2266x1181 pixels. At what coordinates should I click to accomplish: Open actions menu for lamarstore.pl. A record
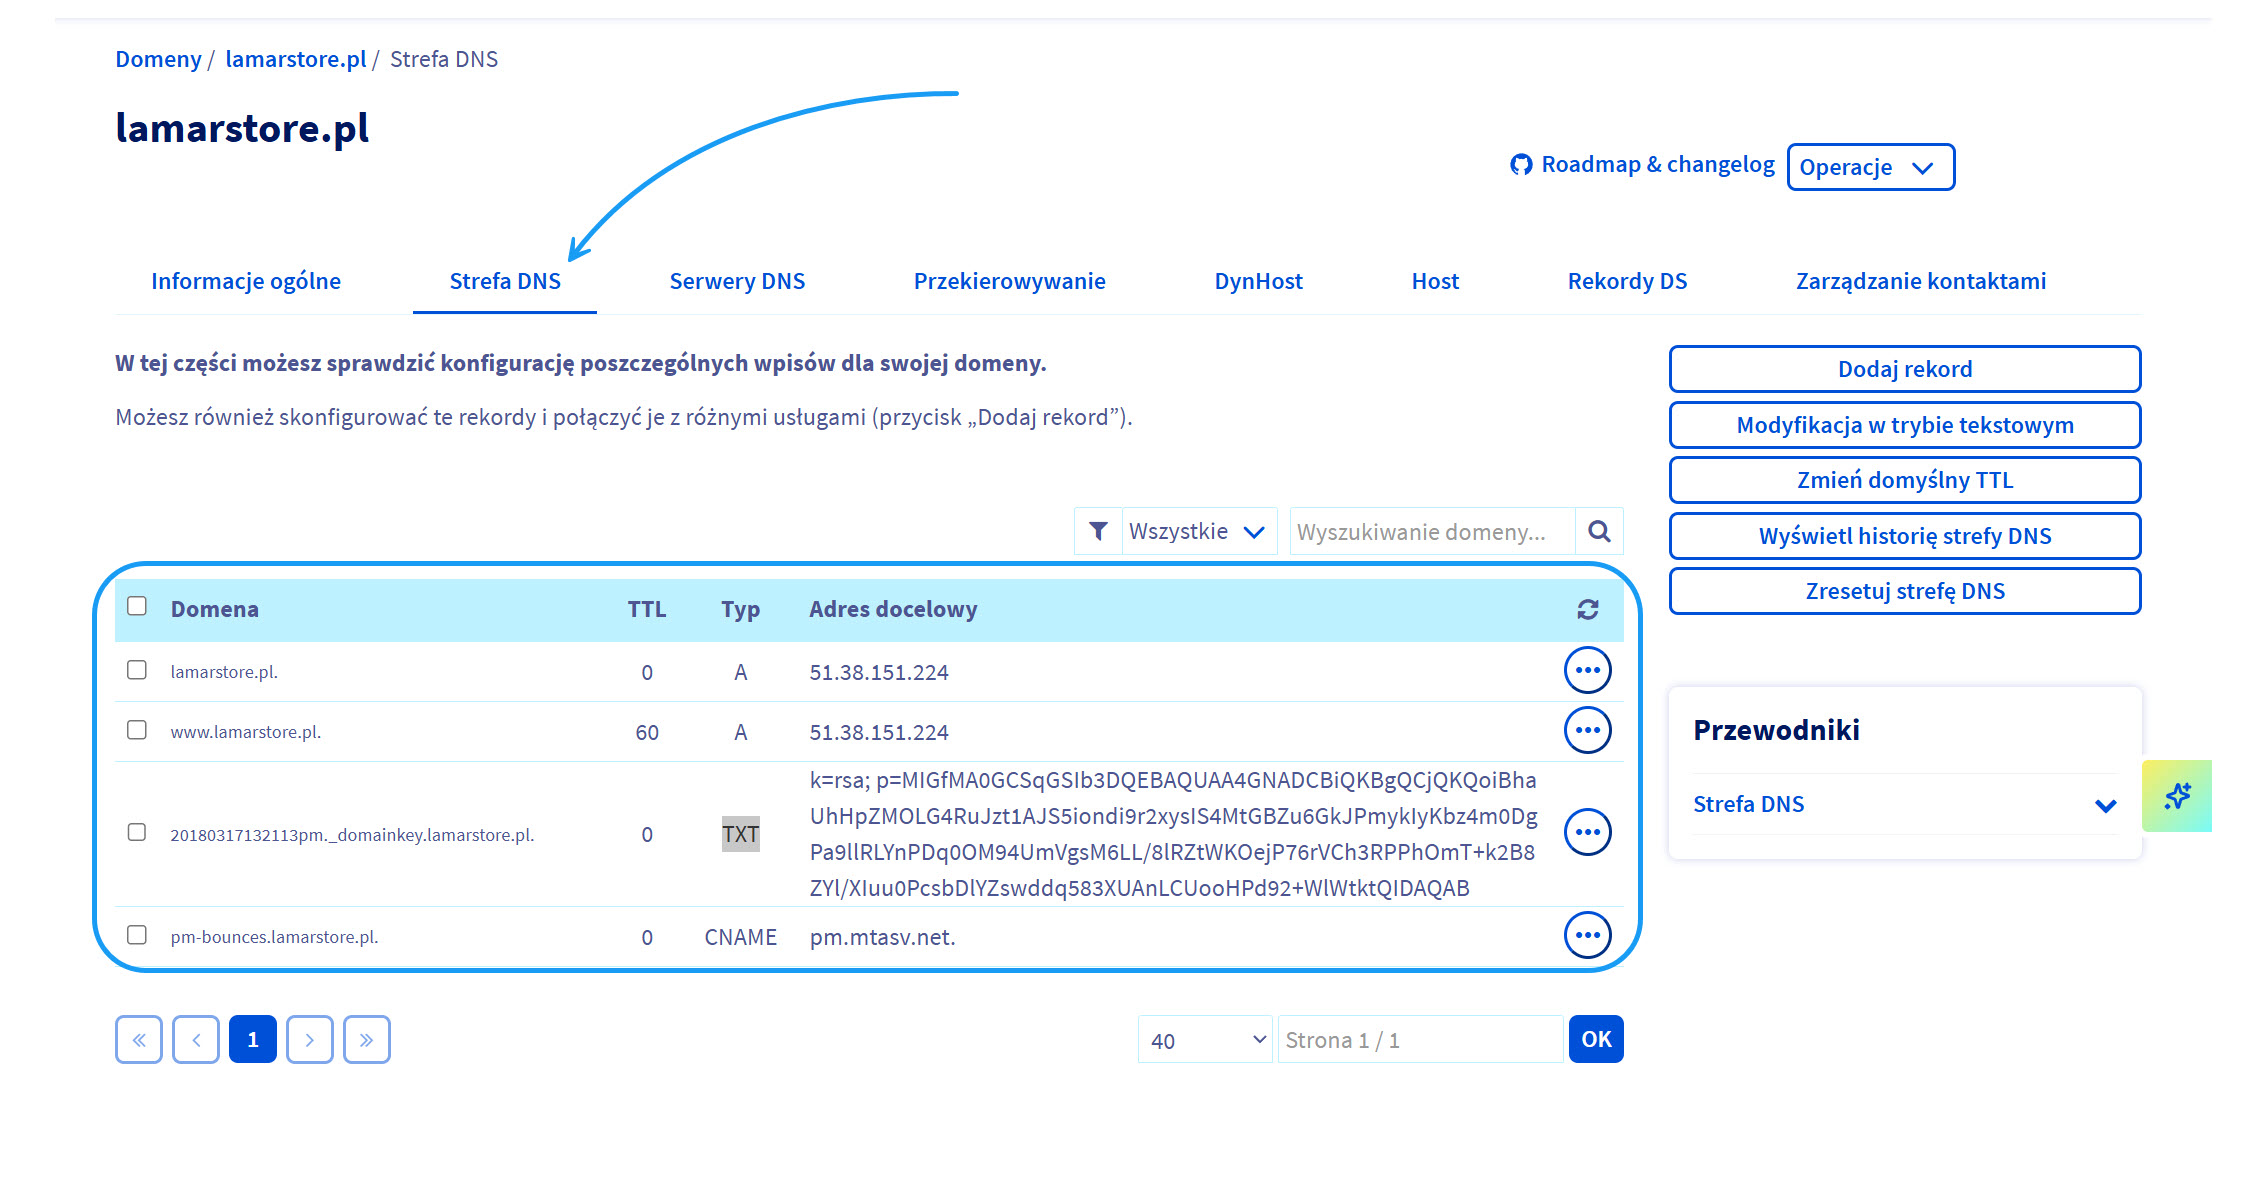click(1587, 670)
